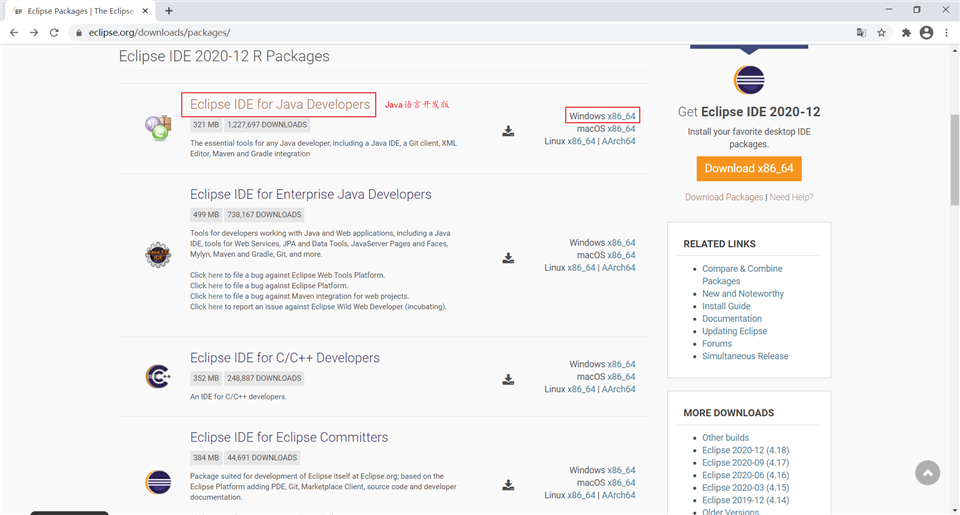960x515 pixels.
Task: Open Eclipse IDE for Eclipse Committers
Action: click(289, 437)
